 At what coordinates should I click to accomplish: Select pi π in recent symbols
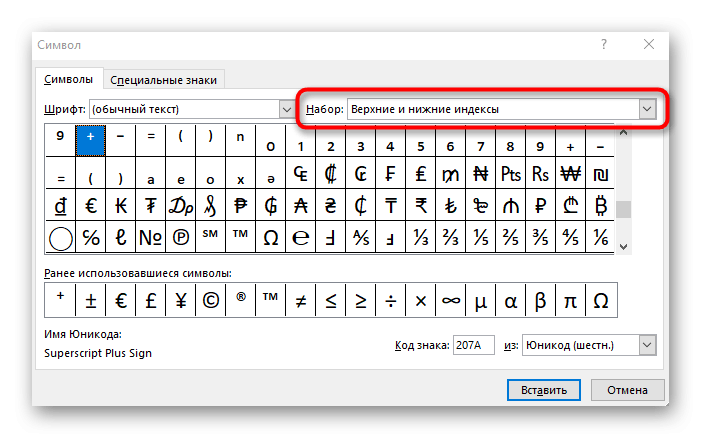point(570,300)
